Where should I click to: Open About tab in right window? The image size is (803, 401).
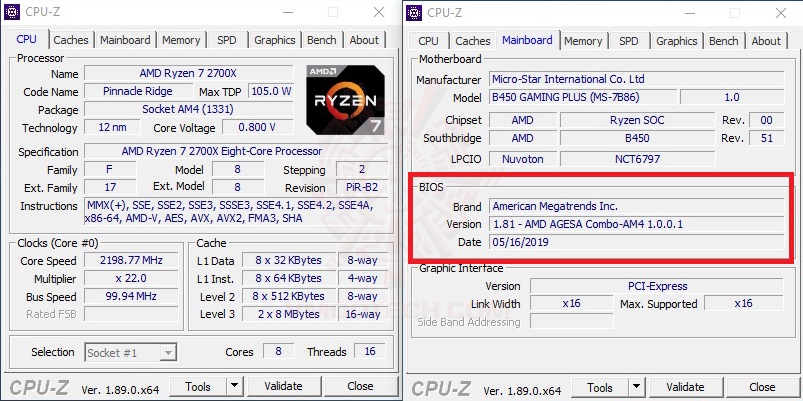(766, 41)
